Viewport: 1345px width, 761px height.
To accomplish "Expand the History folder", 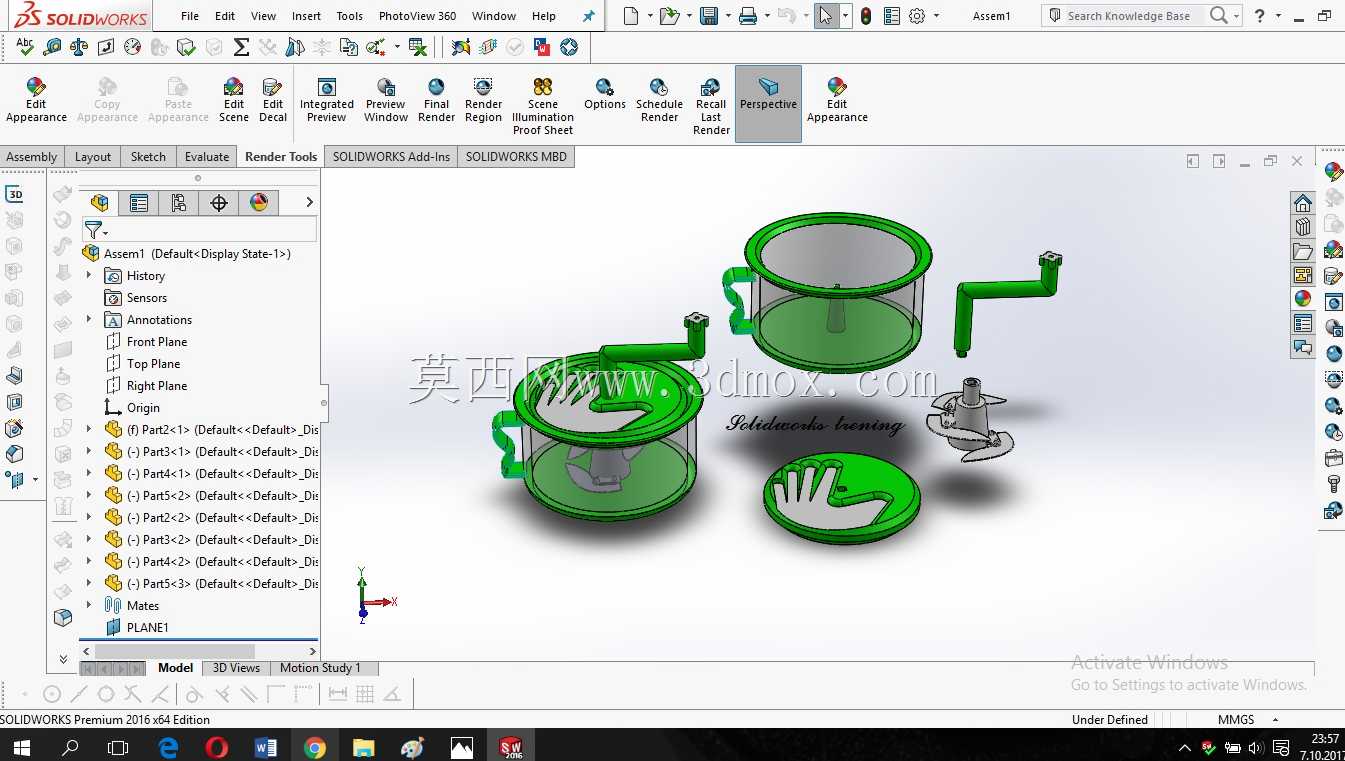I will click(x=89, y=276).
